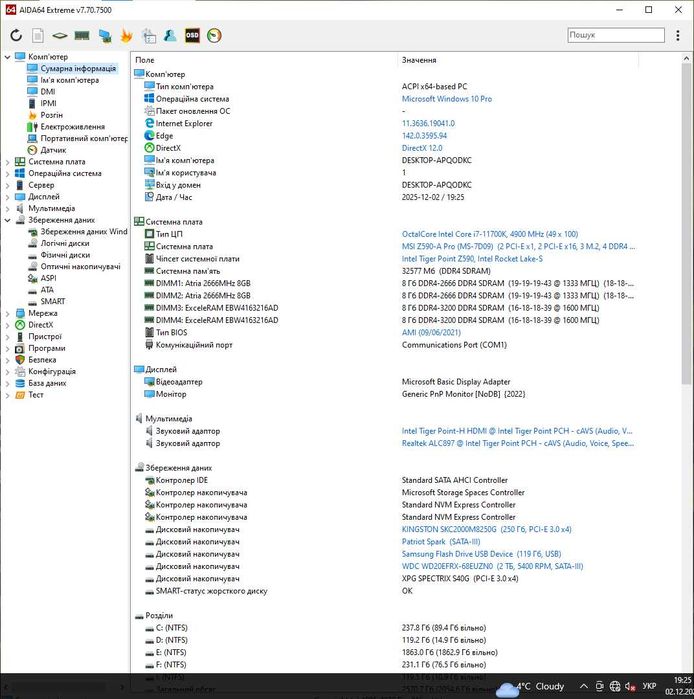Screen dimensions: 694x699
Task: Open the Microsoft Windows 10 Pro link
Action: [447, 99]
